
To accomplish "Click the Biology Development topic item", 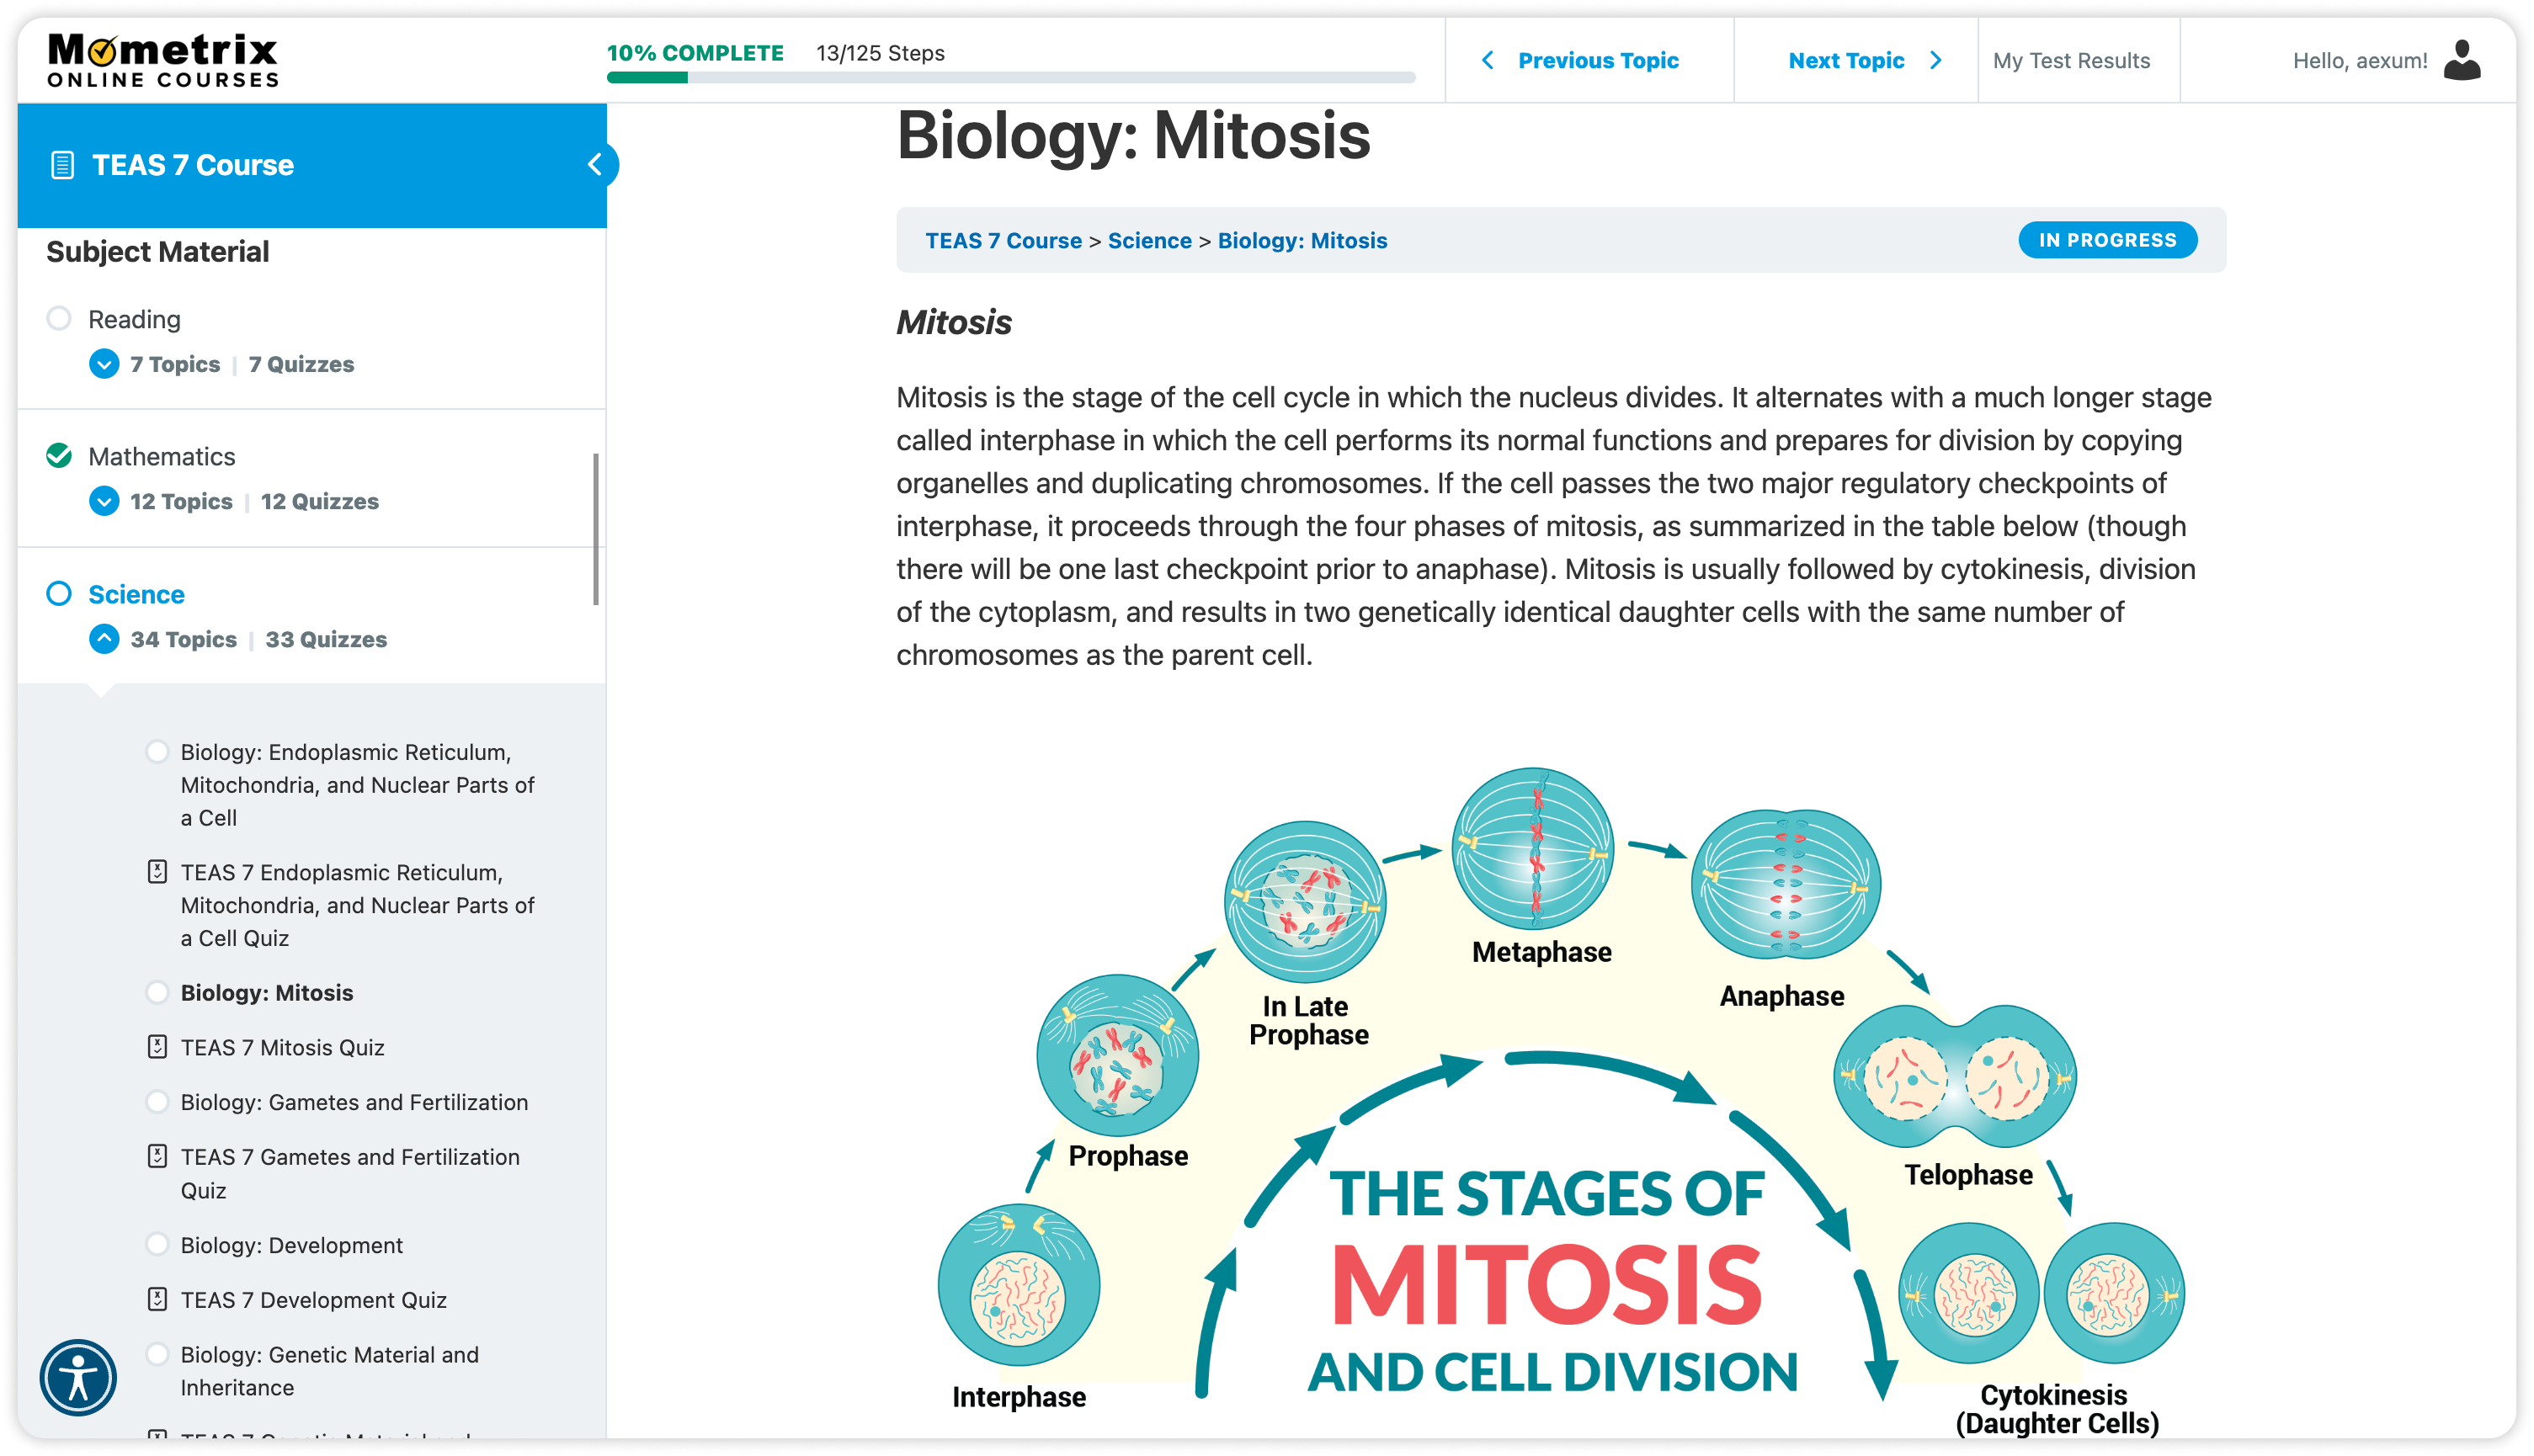I will 290,1244.
